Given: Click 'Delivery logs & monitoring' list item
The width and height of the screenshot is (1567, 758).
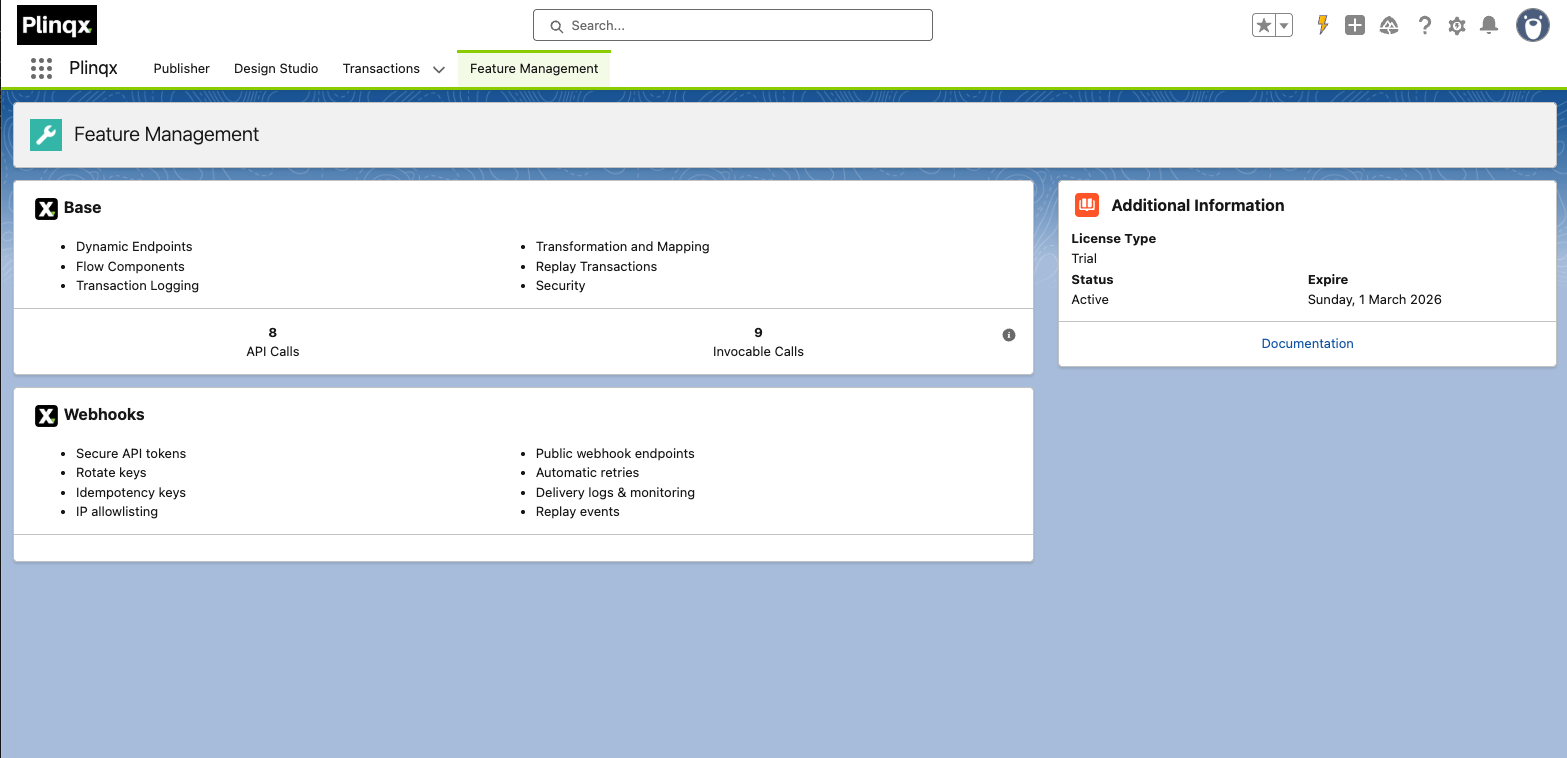Looking at the screenshot, I should (x=615, y=492).
